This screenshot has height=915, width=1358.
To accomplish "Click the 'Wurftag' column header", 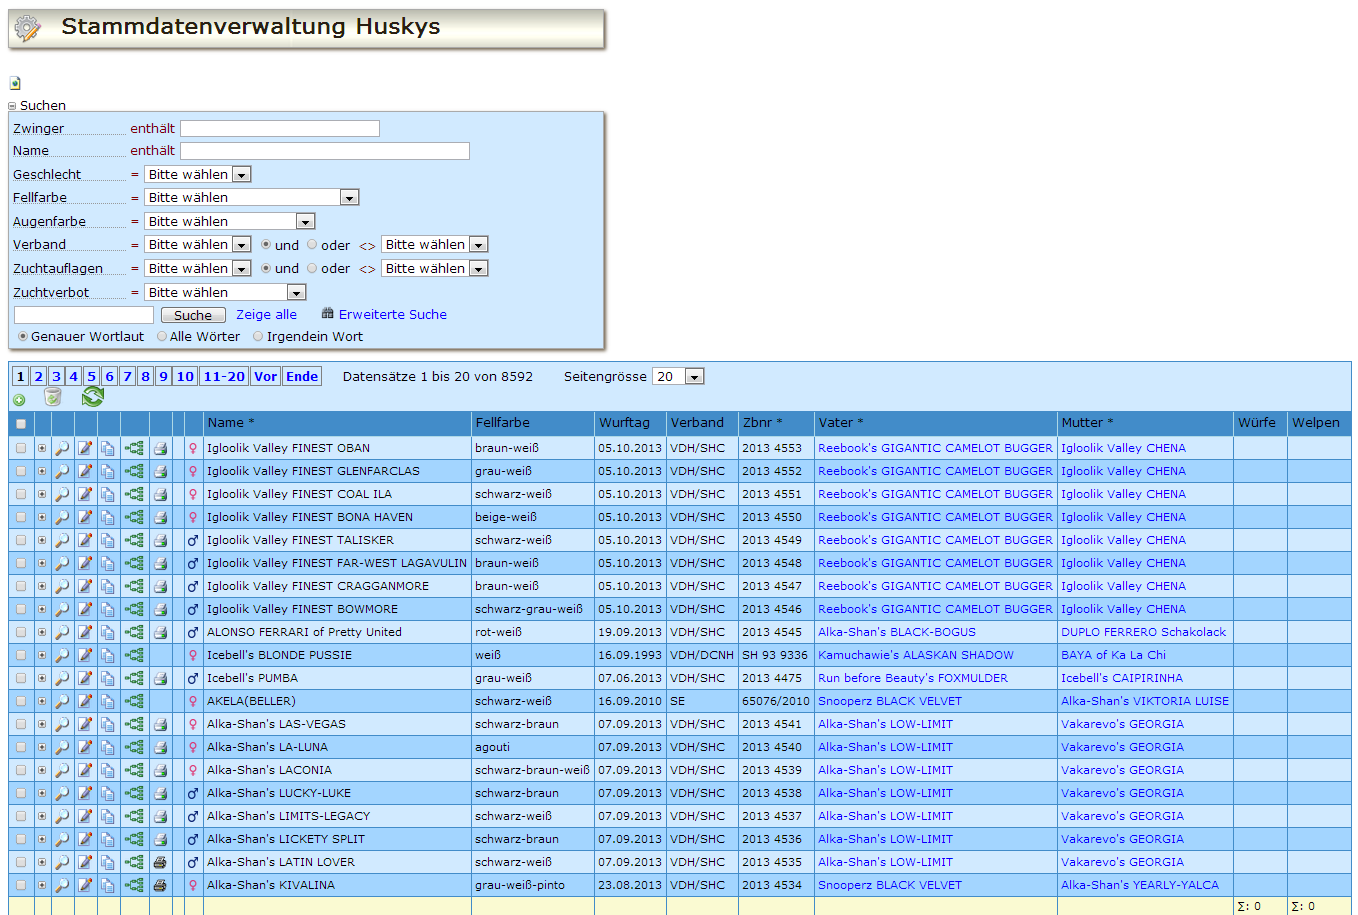I will point(625,423).
